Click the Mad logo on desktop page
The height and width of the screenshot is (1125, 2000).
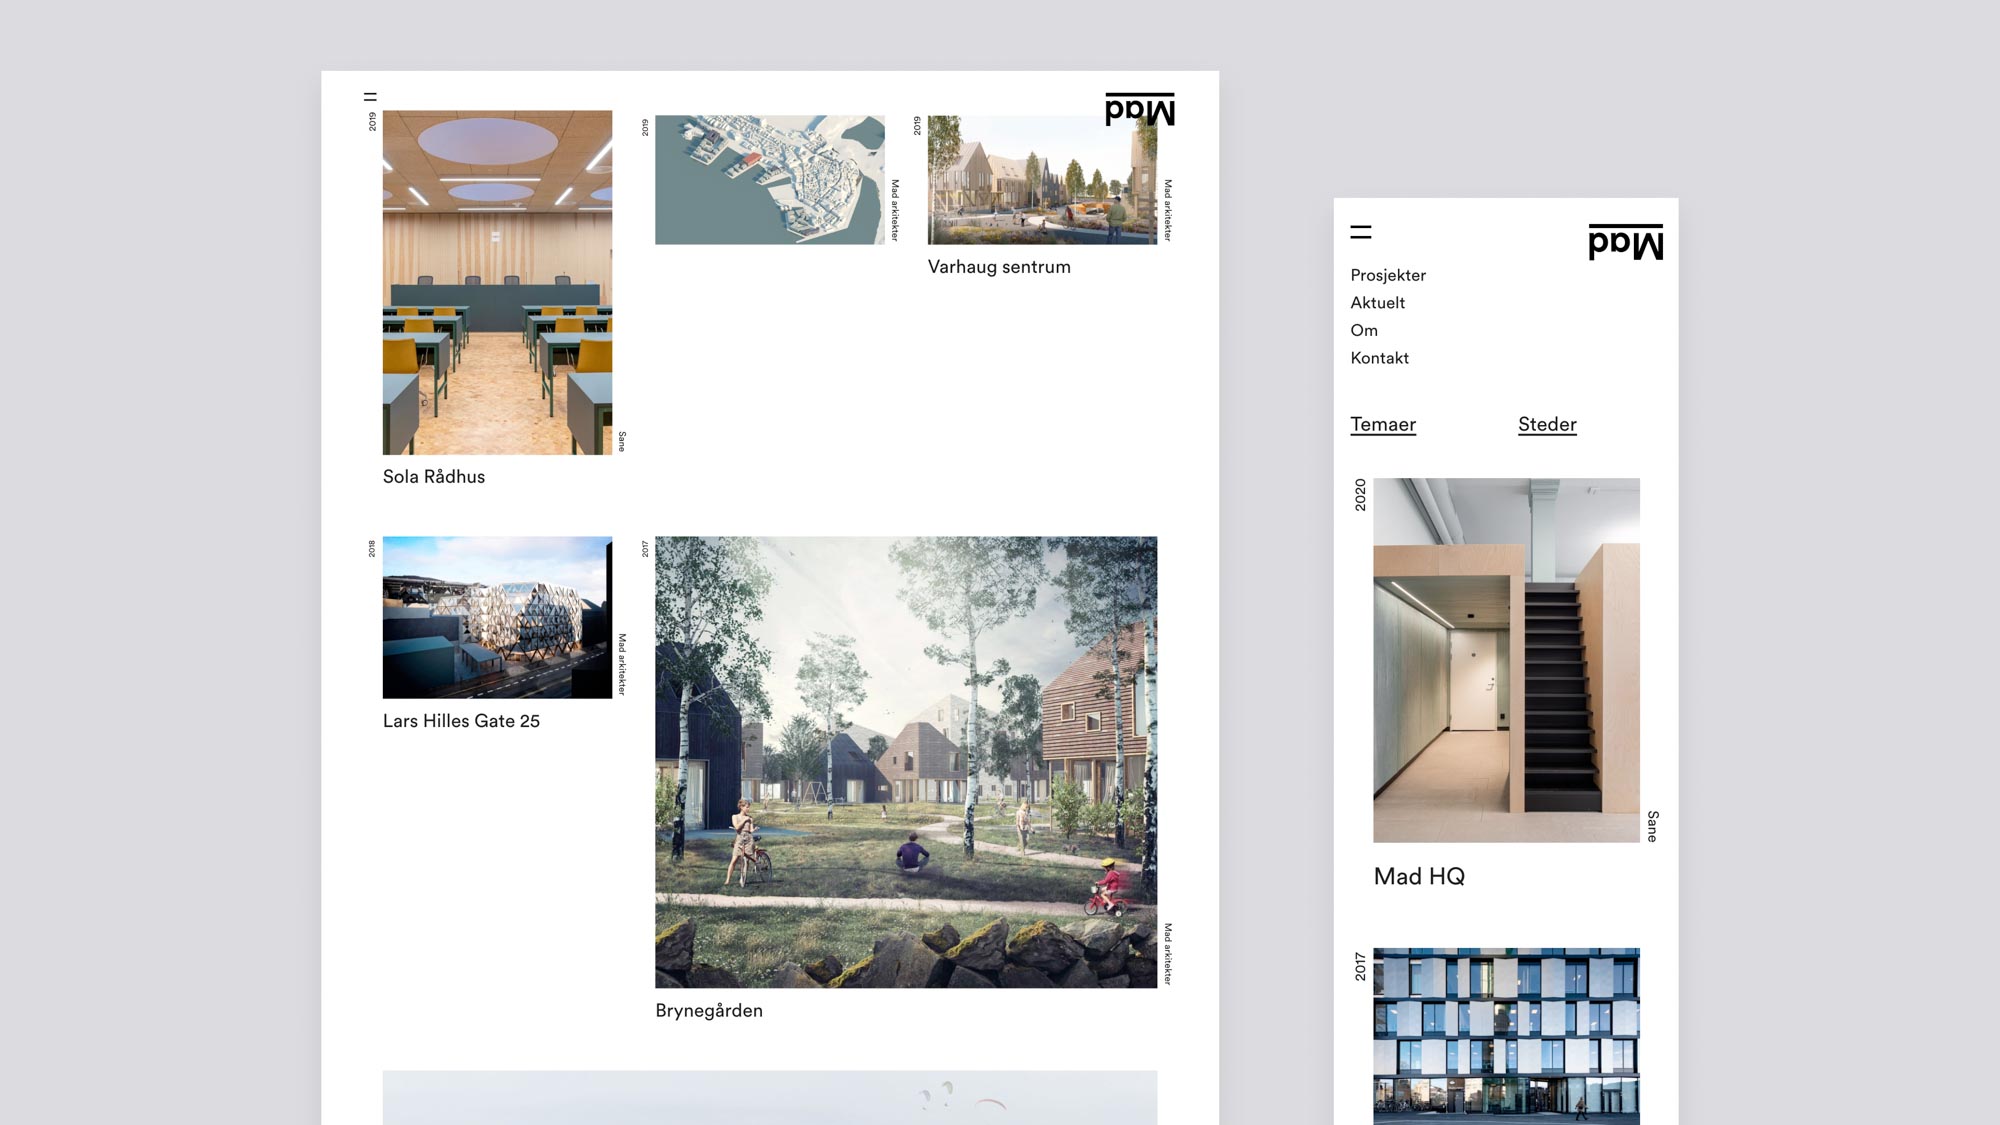coord(1139,109)
